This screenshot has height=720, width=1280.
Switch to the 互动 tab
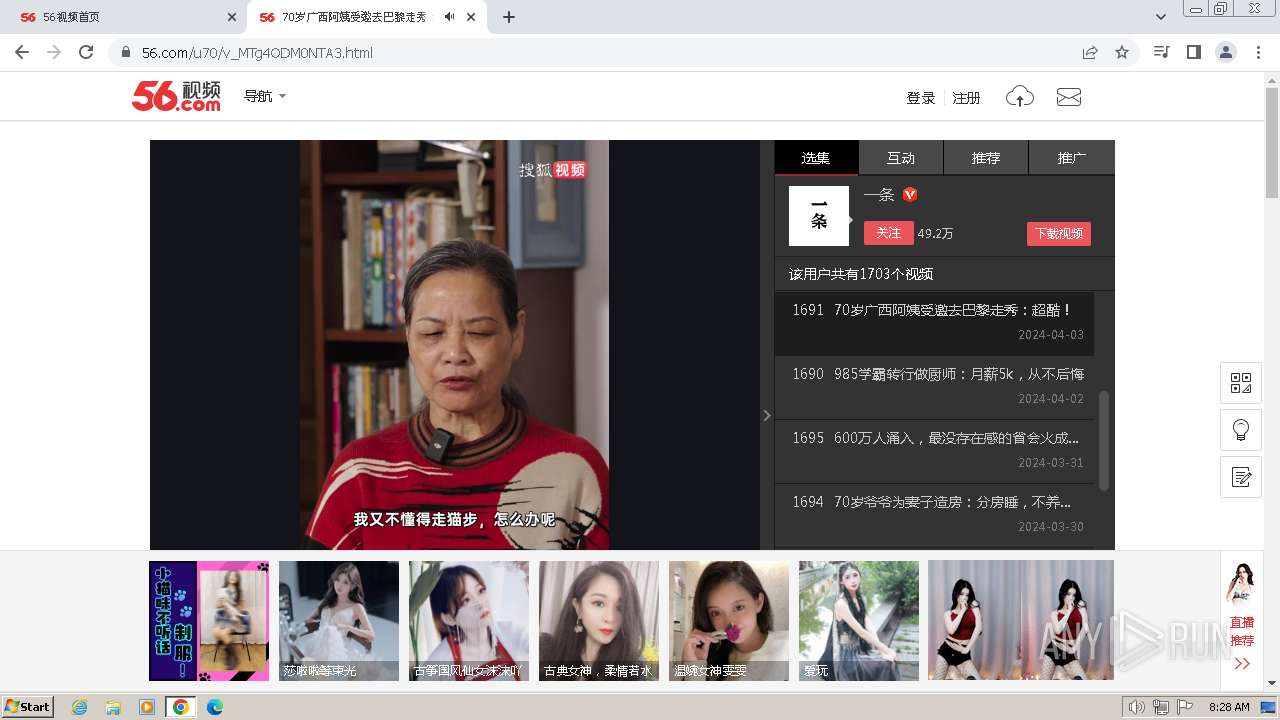coord(901,158)
